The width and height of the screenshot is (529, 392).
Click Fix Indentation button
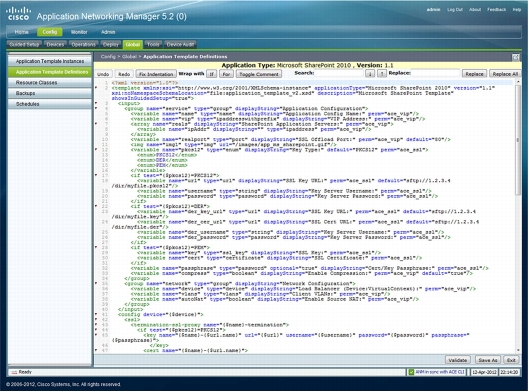[156, 74]
